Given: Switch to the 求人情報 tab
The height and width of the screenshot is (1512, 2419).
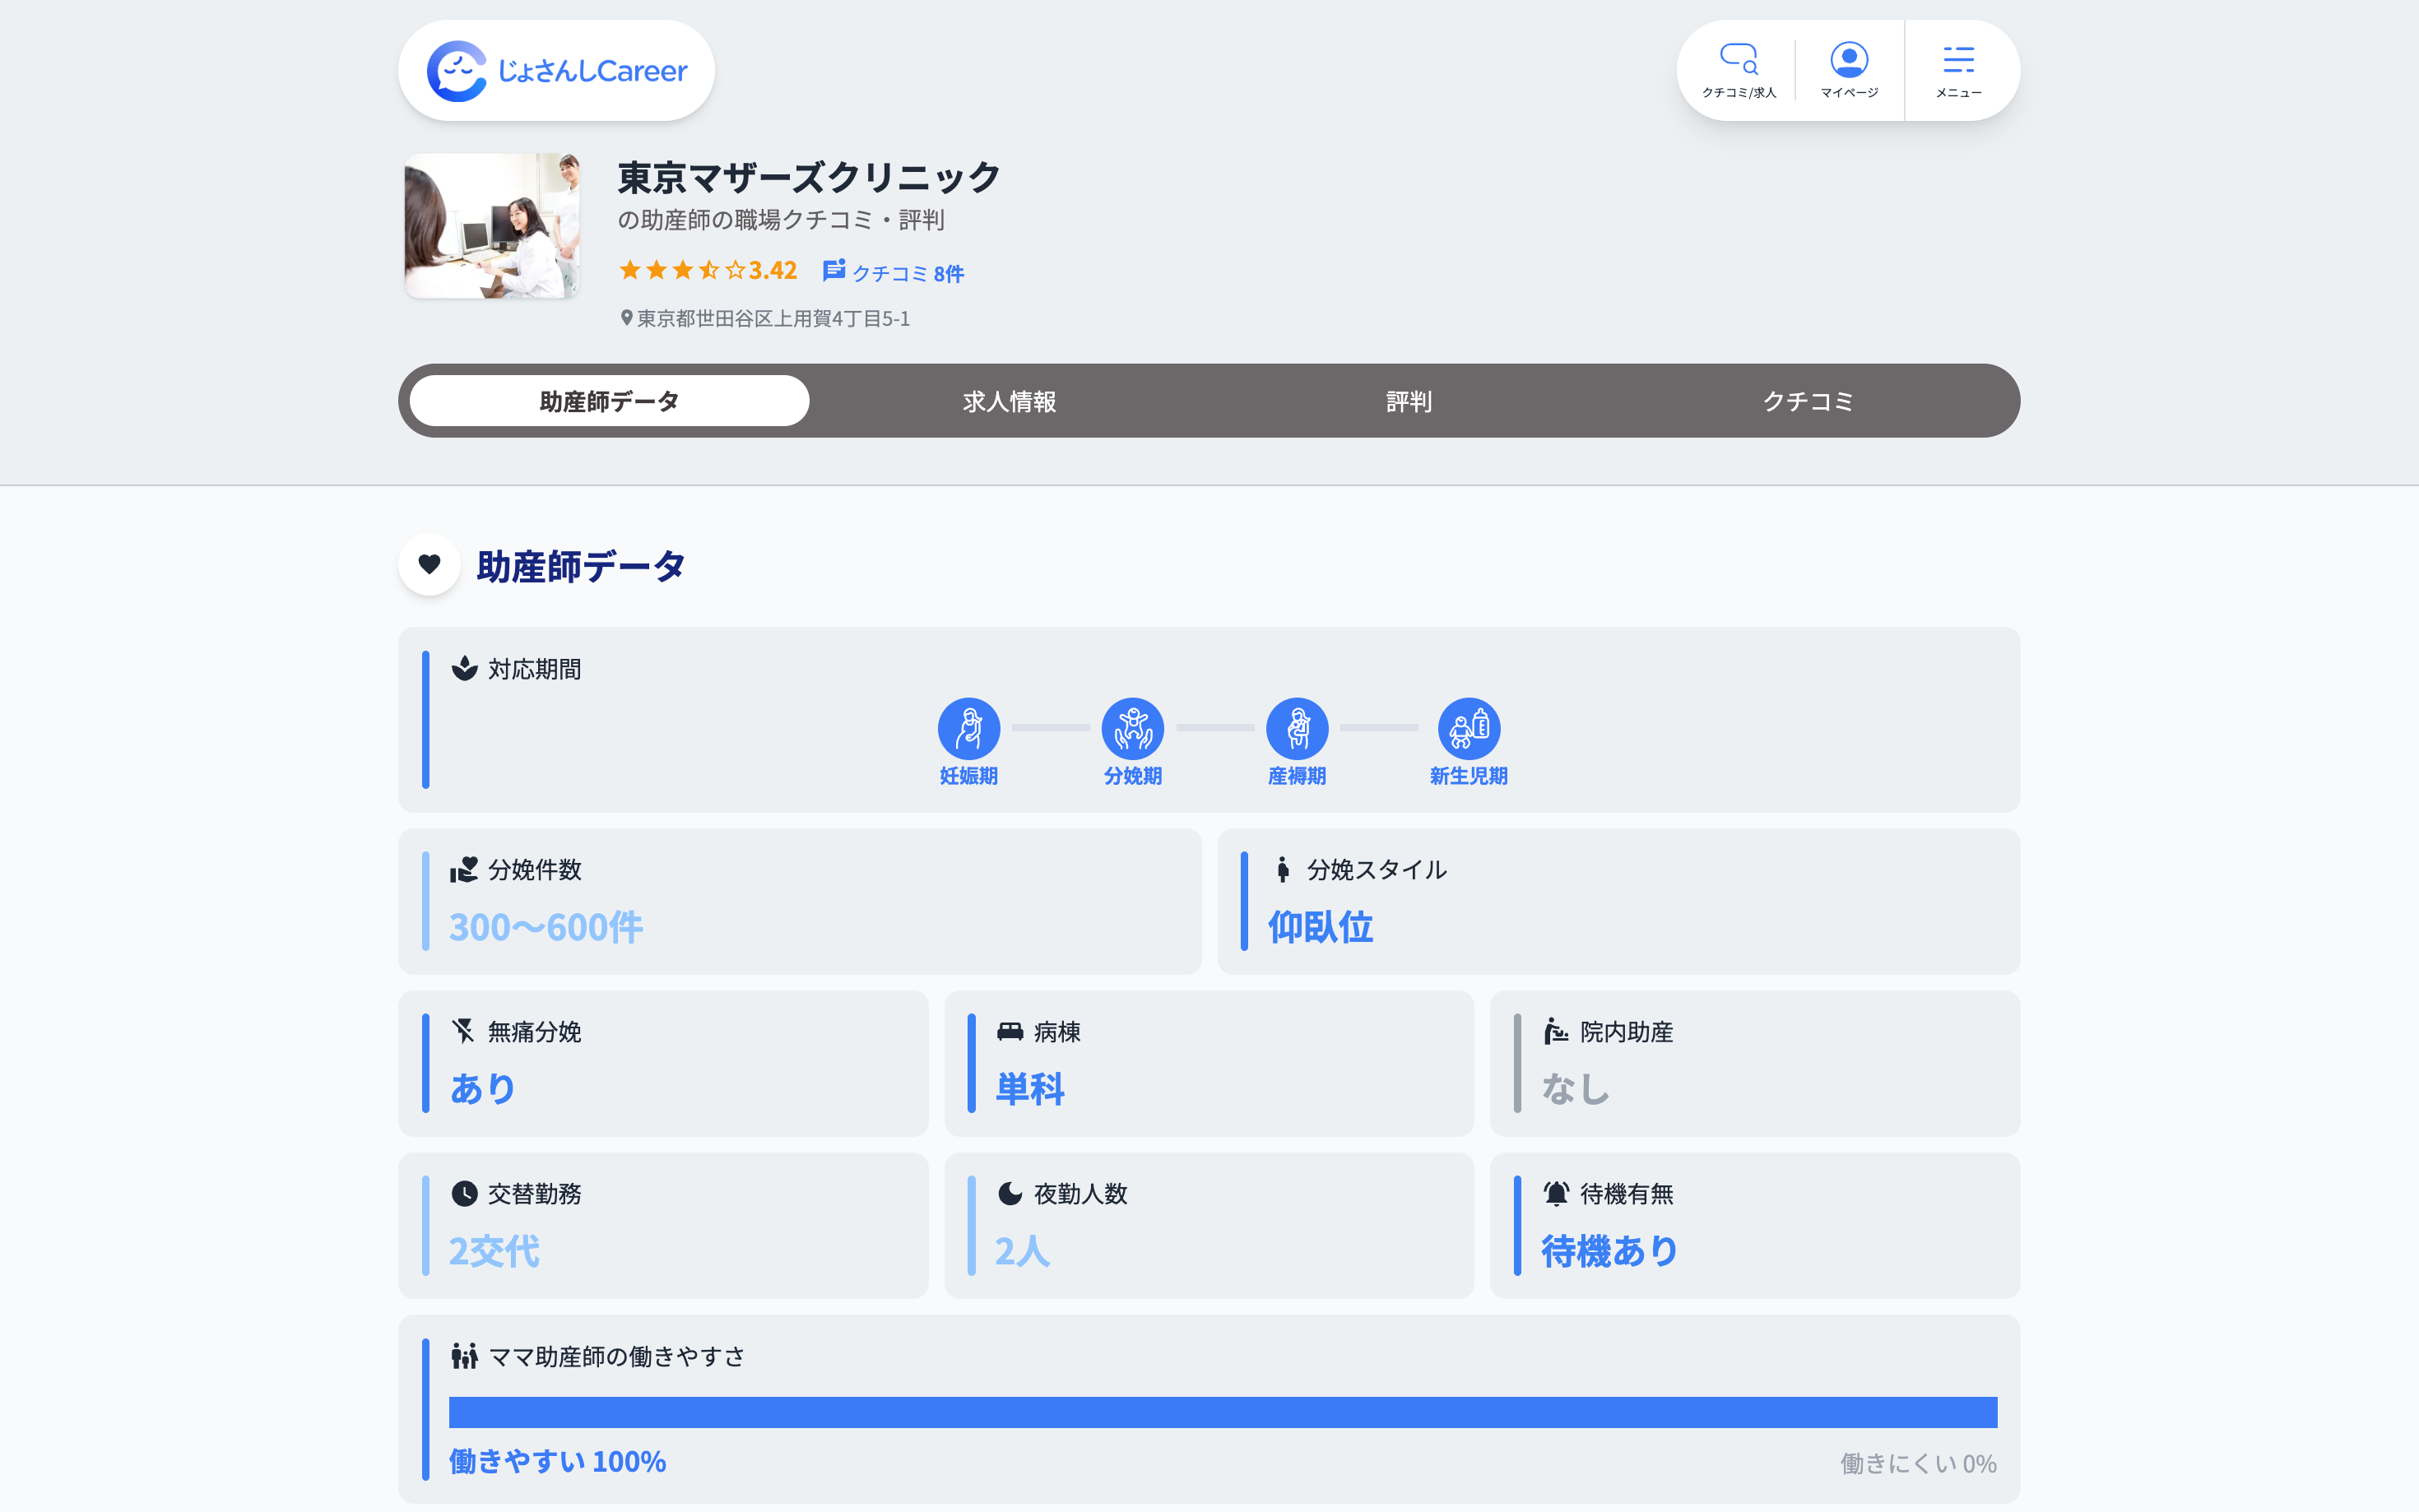Looking at the screenshot, I should (x=1009, y=401).
